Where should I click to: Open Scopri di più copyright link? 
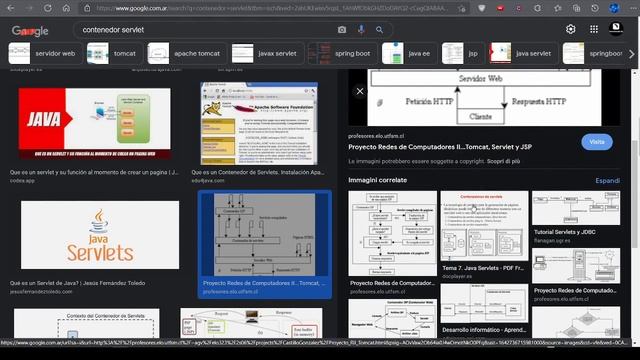click(503, 161)
